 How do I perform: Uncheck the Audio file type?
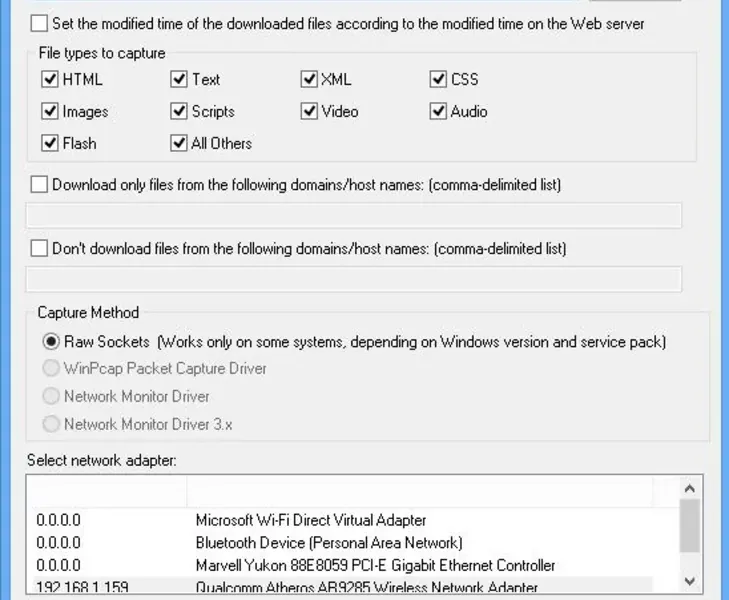click(x=438, y=111)
